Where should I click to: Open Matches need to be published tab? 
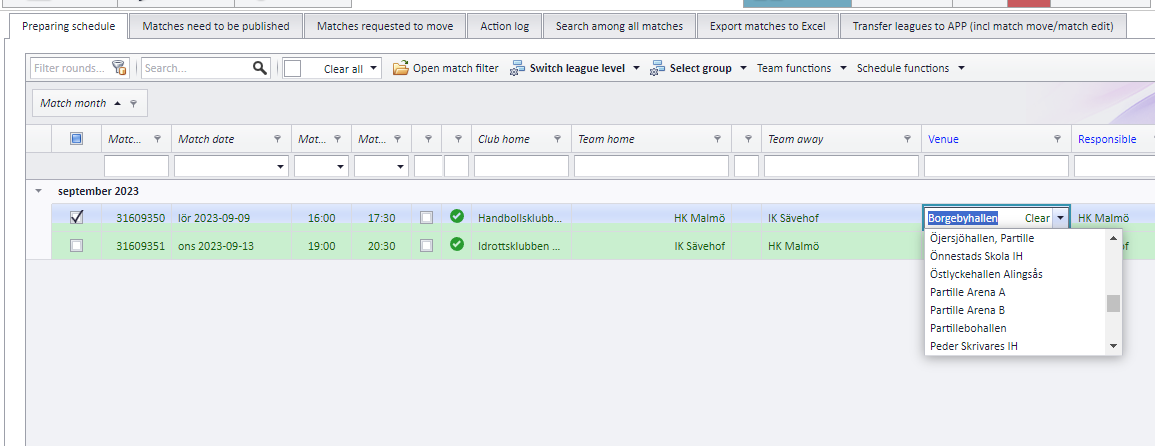216,27
